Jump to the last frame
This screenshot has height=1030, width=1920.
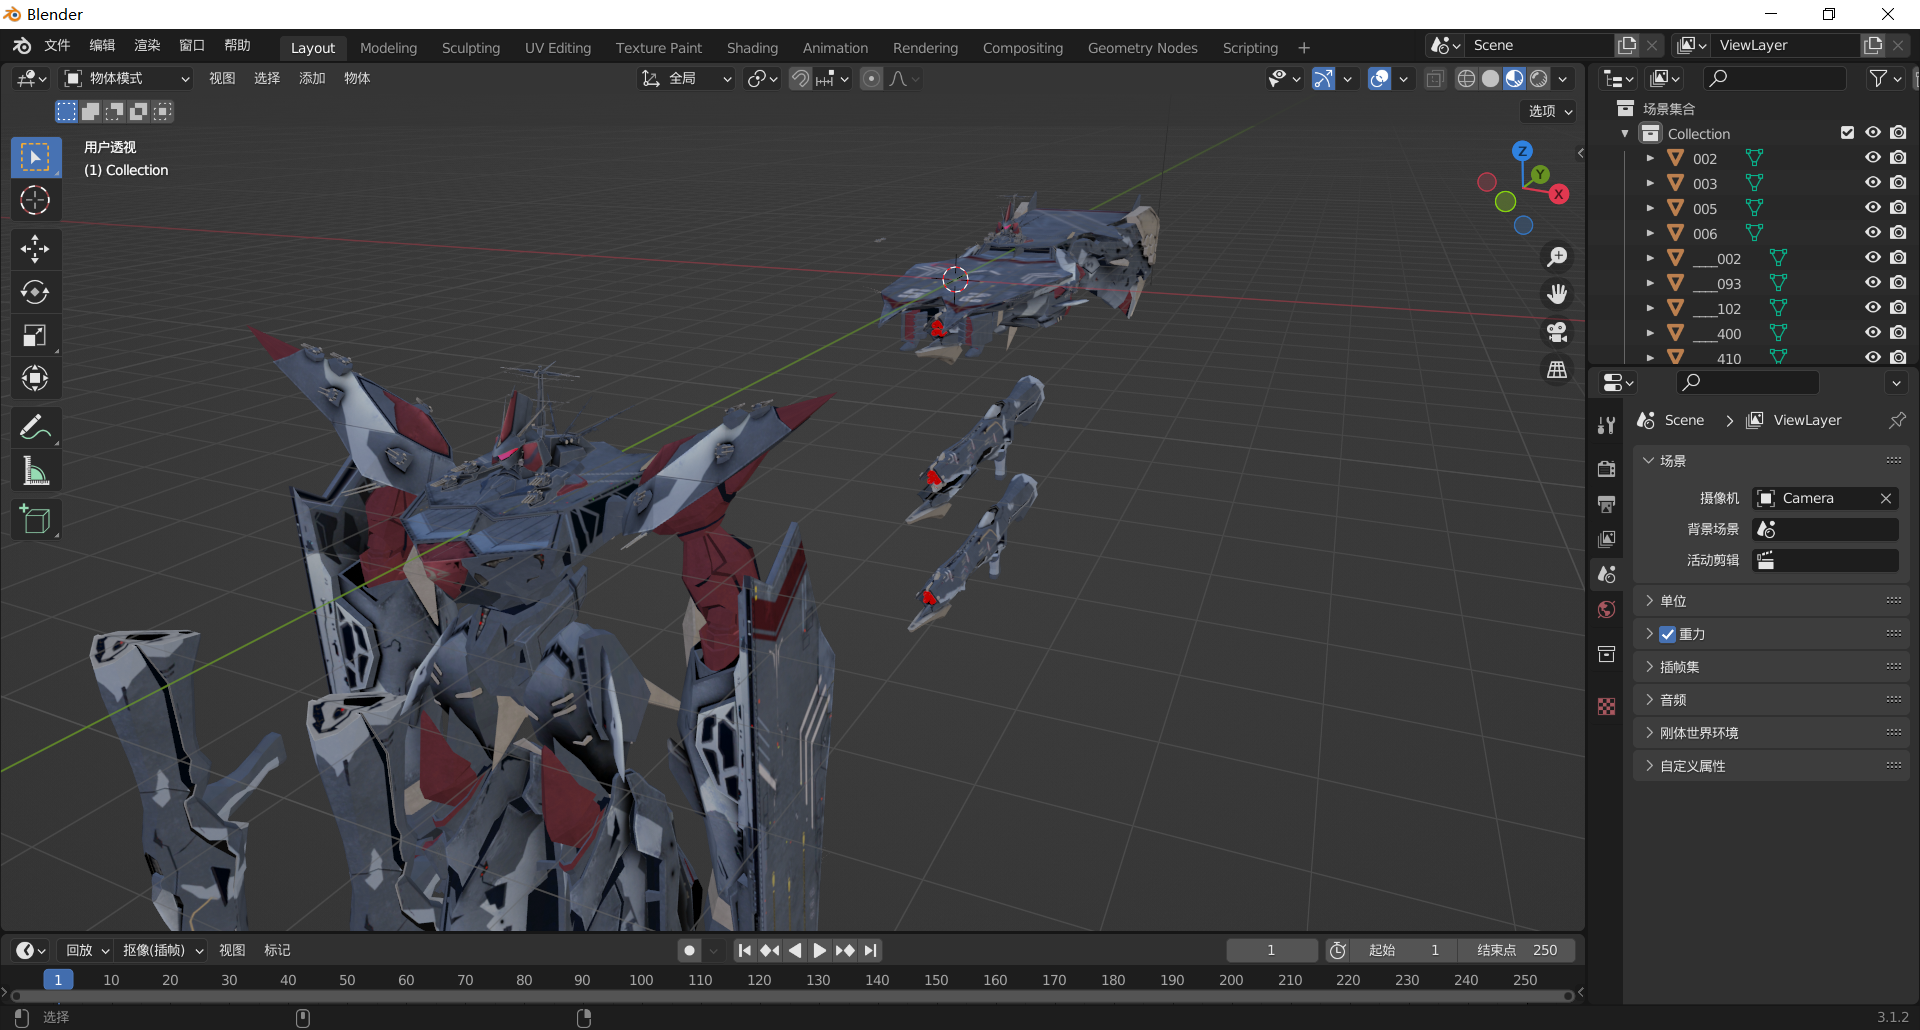pyautogui.click(x=871, y=950)
